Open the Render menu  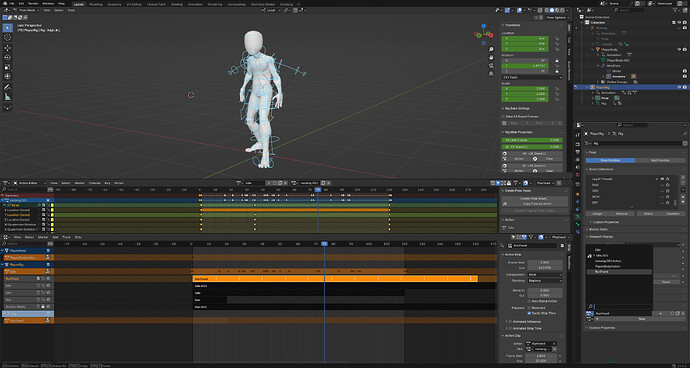pyautogui.click(x=33, y=4)
